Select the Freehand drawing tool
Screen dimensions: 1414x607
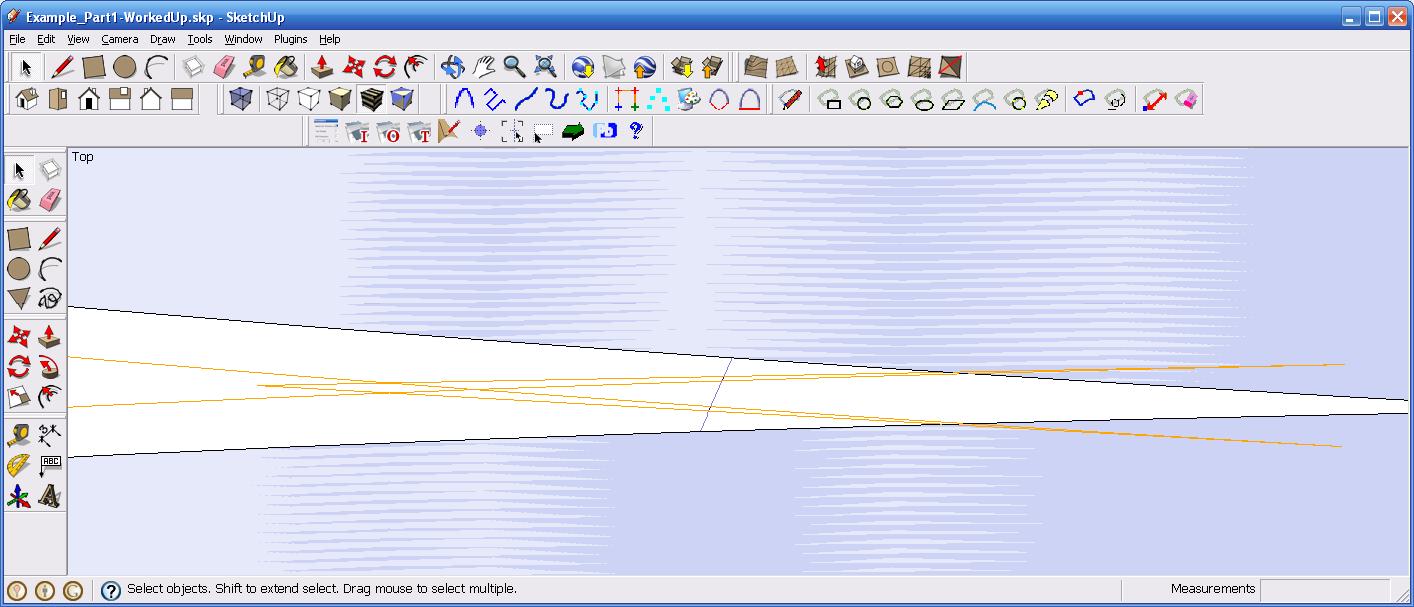point(49,299)
